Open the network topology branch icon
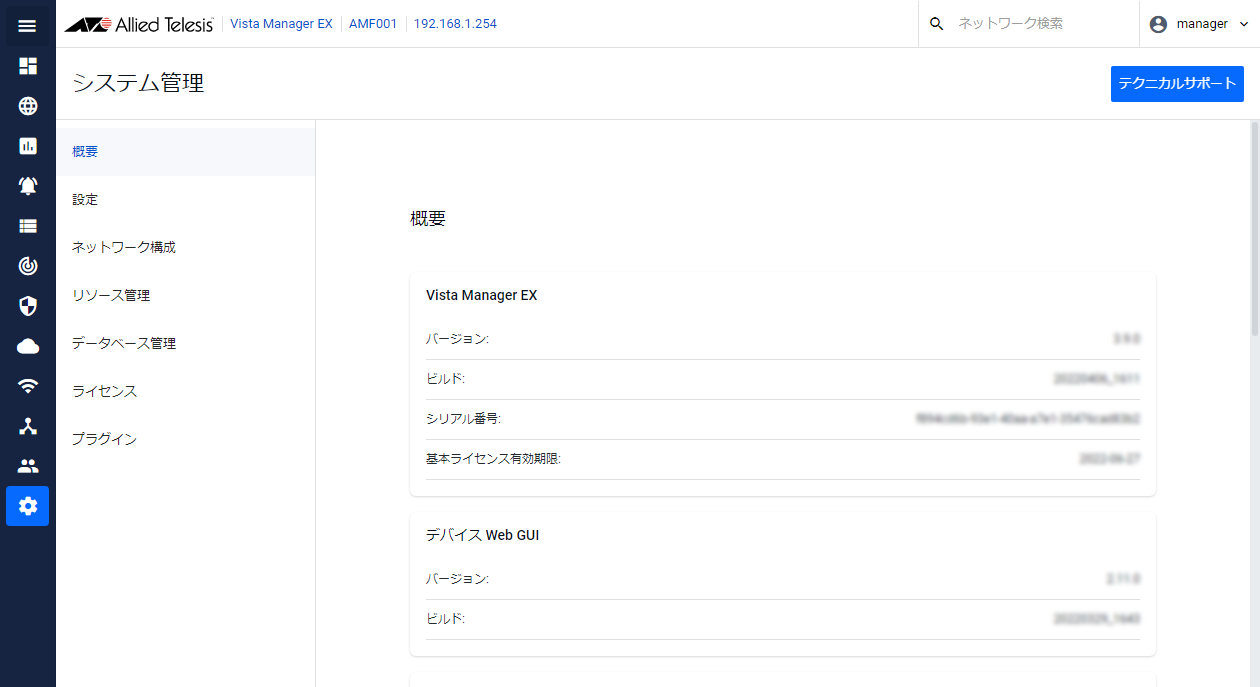The width and height of the screenshot is (1260, 687). pos(28,426)
